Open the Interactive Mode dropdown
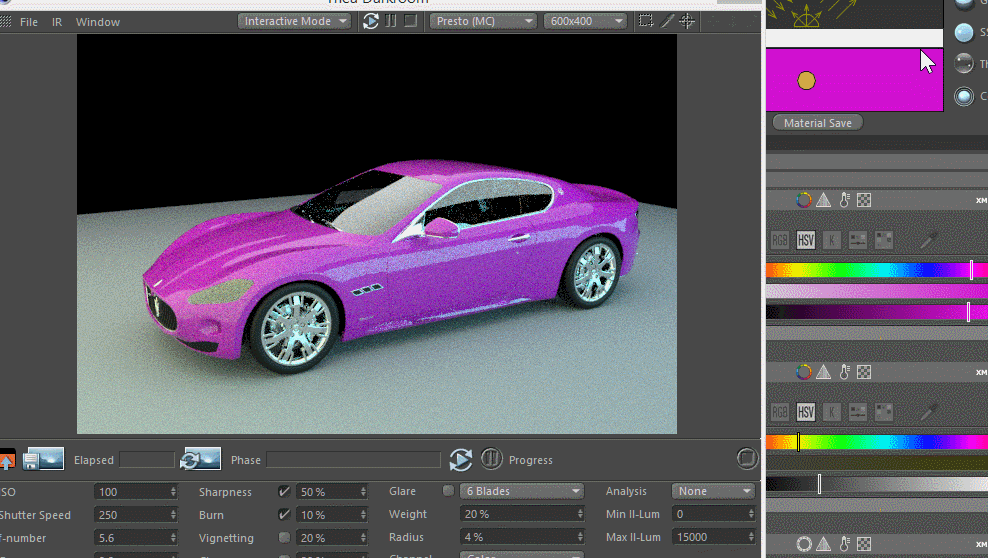Viewport: 988px width, 558px height. click(x=294, y=21)
